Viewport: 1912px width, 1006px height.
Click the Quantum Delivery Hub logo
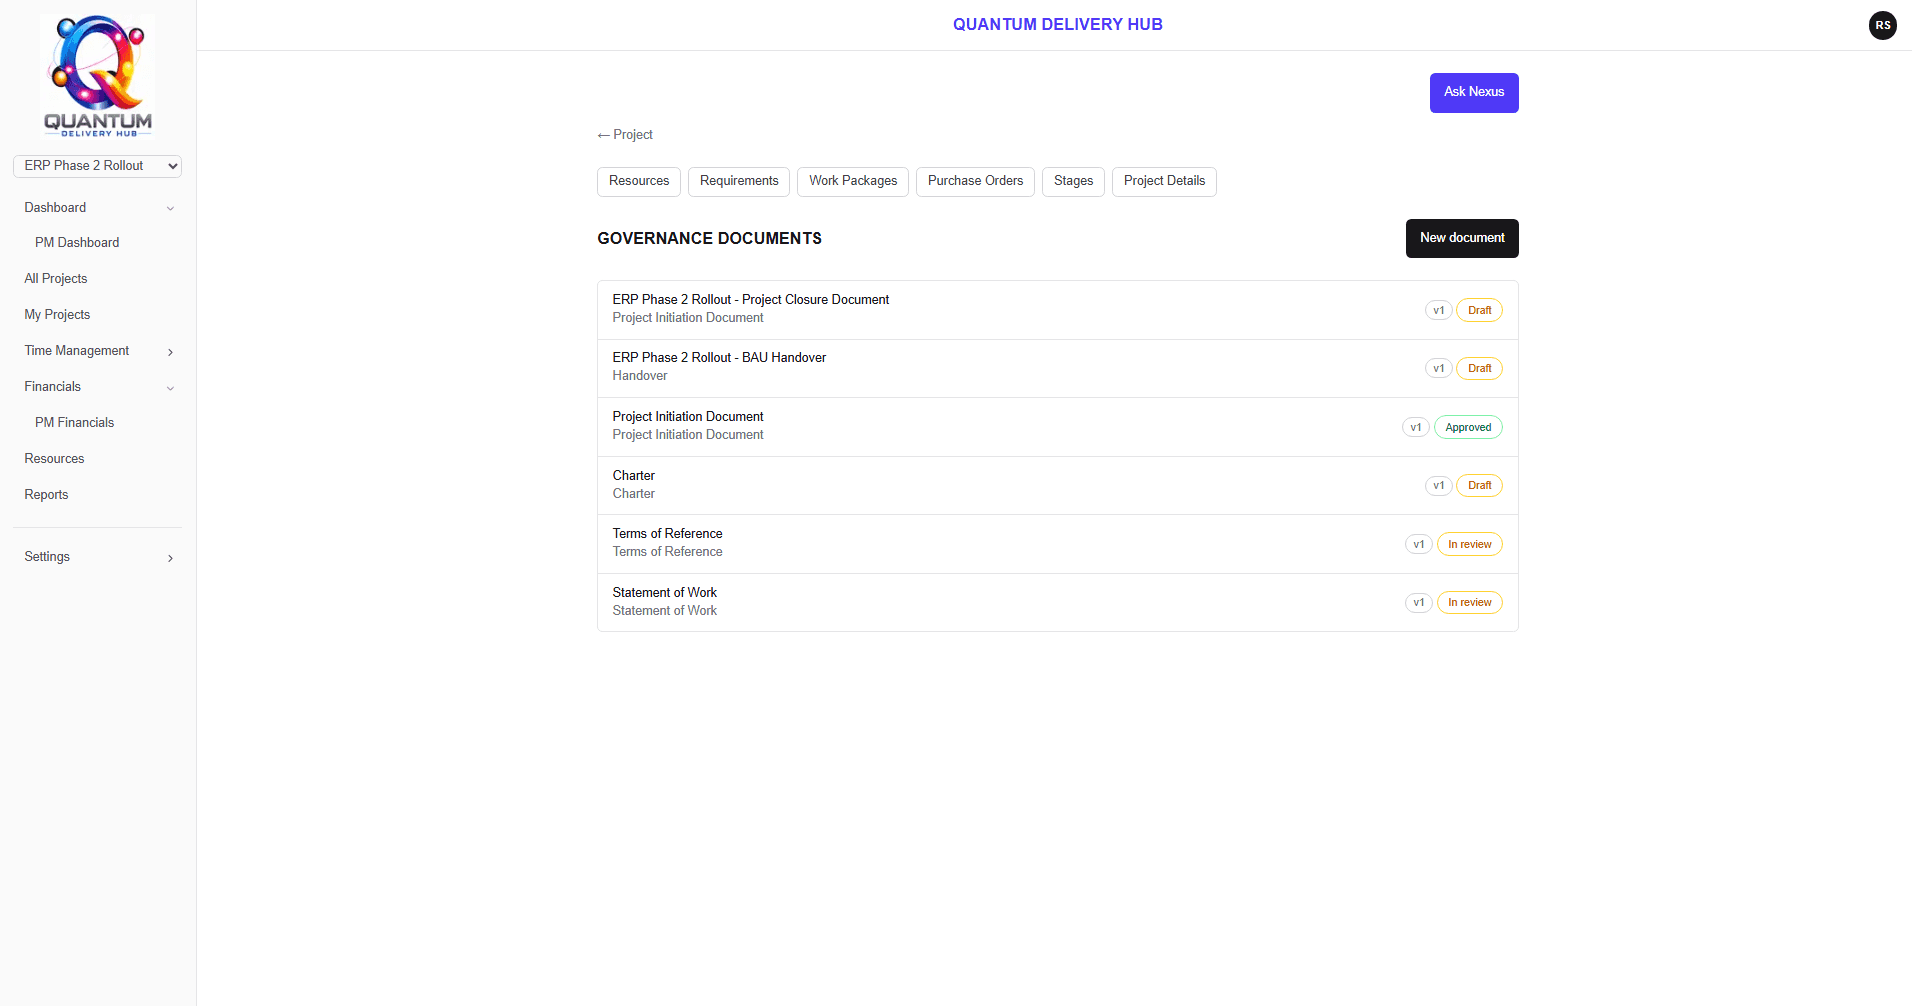click(98, 75)
